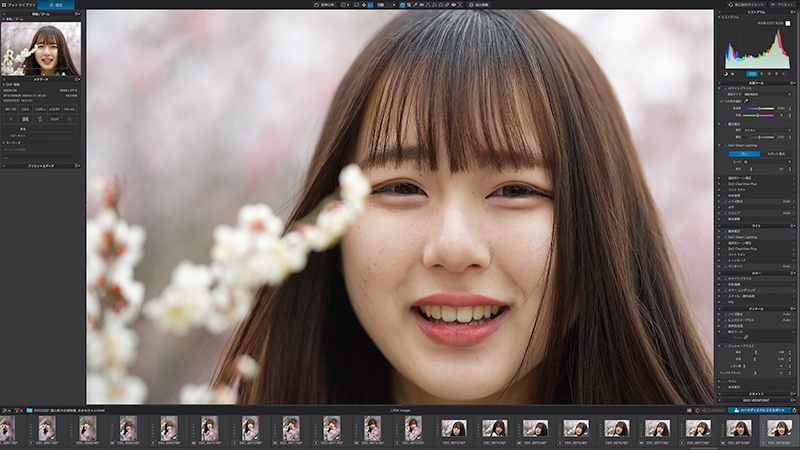This screenshot has height=450, width=800.
Task: Expand the DxO ClearView Plus section
Action: point(719,184)
